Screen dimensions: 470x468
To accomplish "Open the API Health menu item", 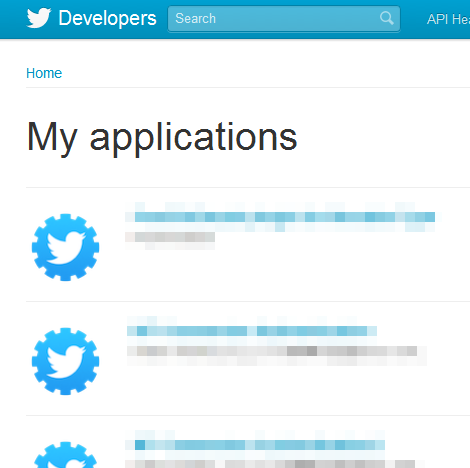I will coord(448,19).
